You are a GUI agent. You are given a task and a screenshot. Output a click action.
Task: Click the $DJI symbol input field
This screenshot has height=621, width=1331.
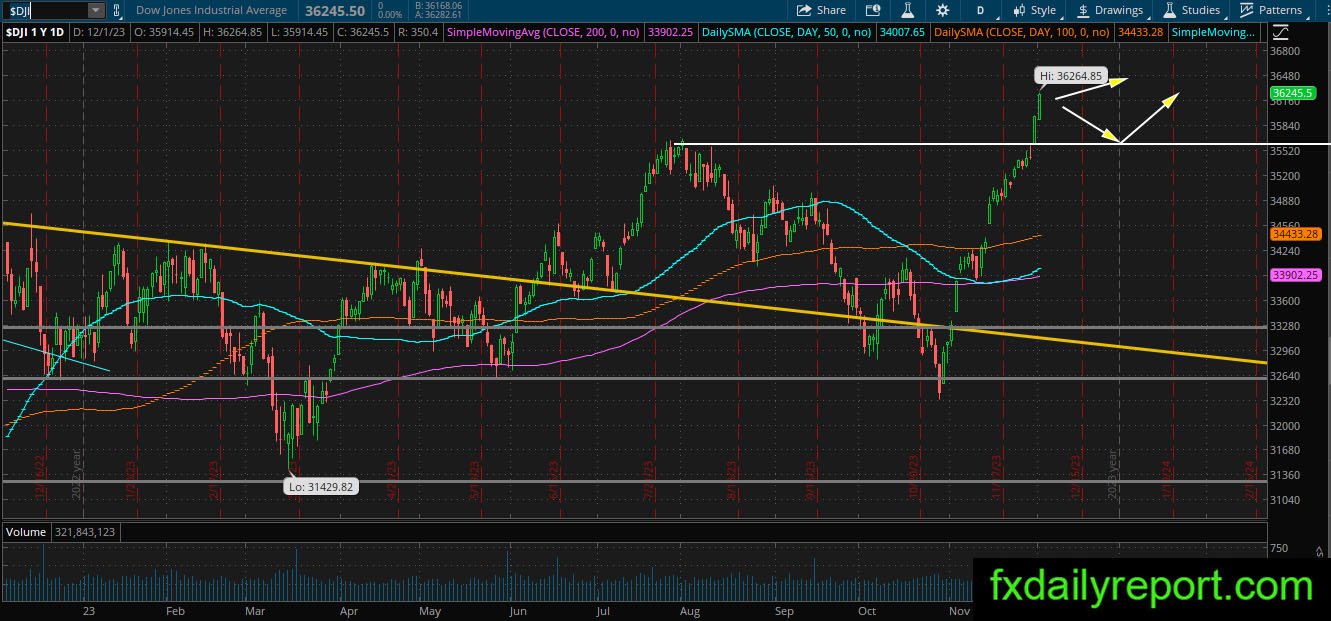coord(44,10)
